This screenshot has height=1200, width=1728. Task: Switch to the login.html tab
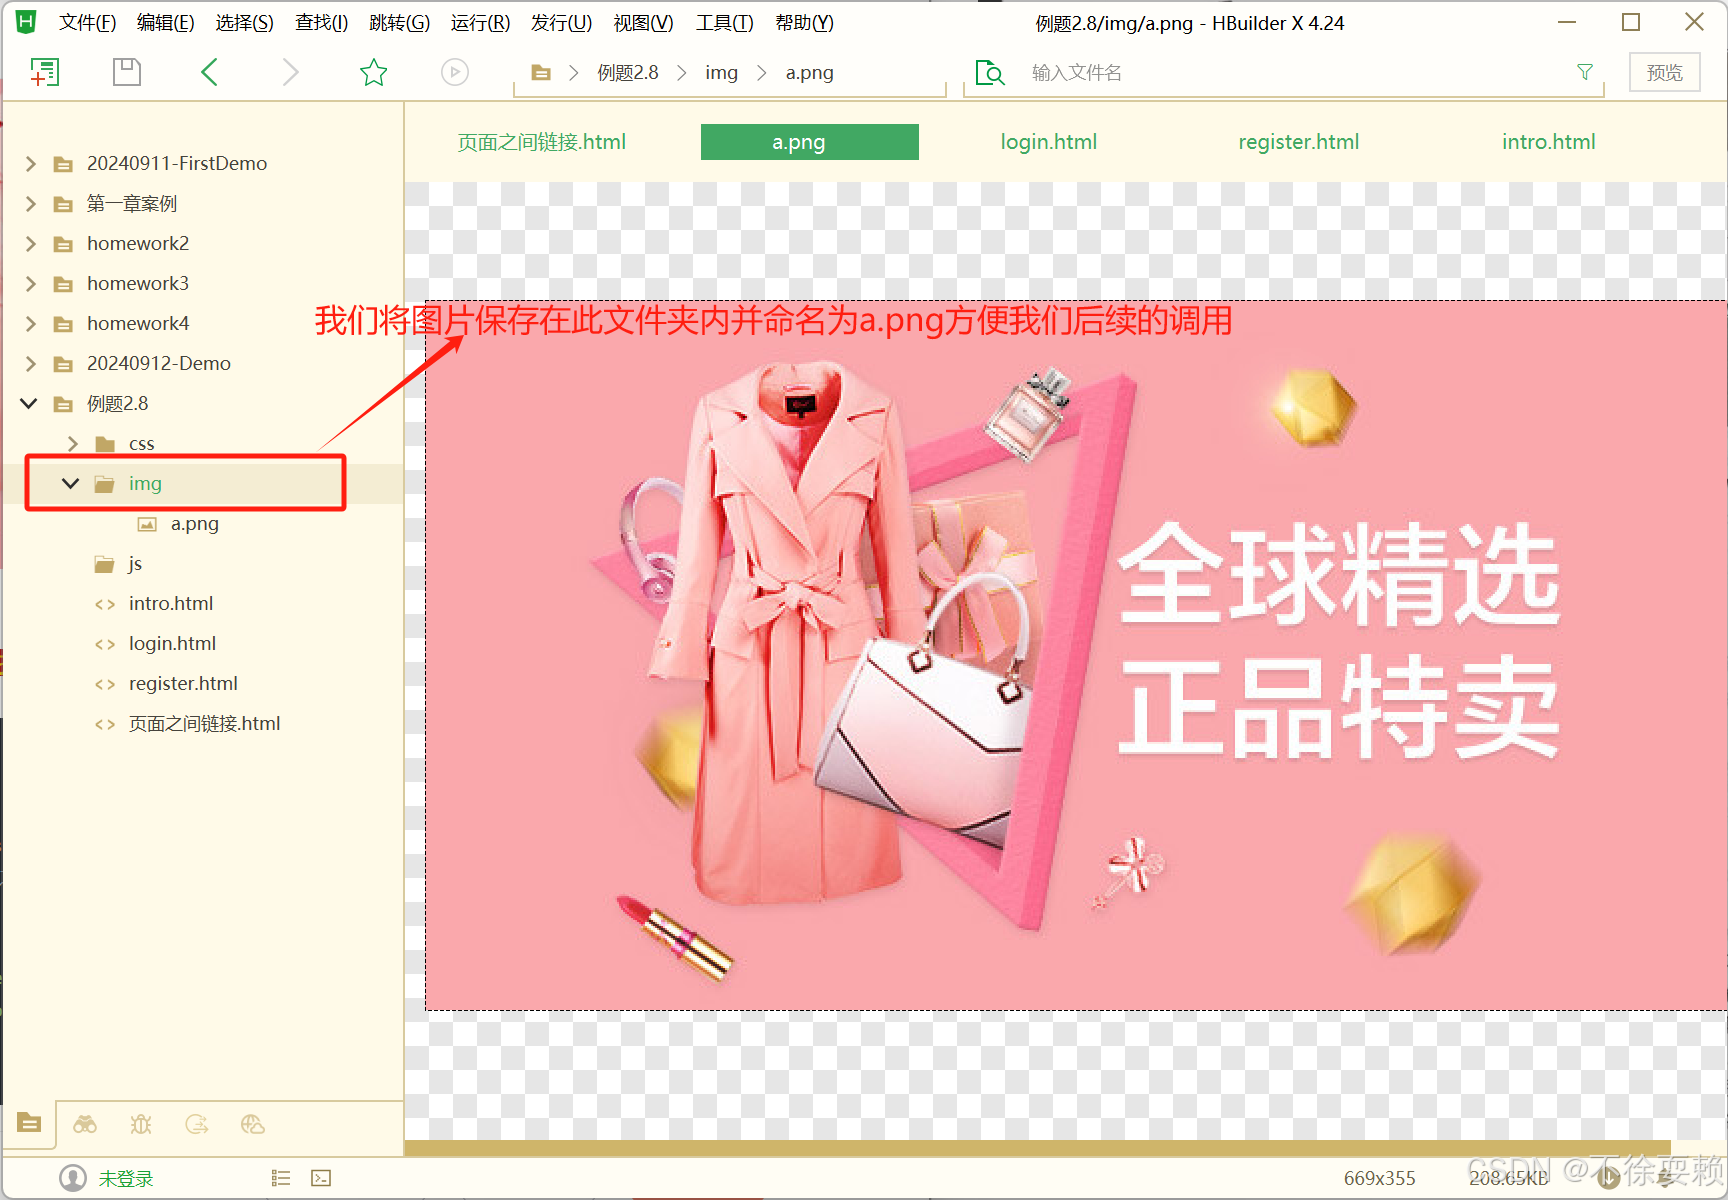1049,142
